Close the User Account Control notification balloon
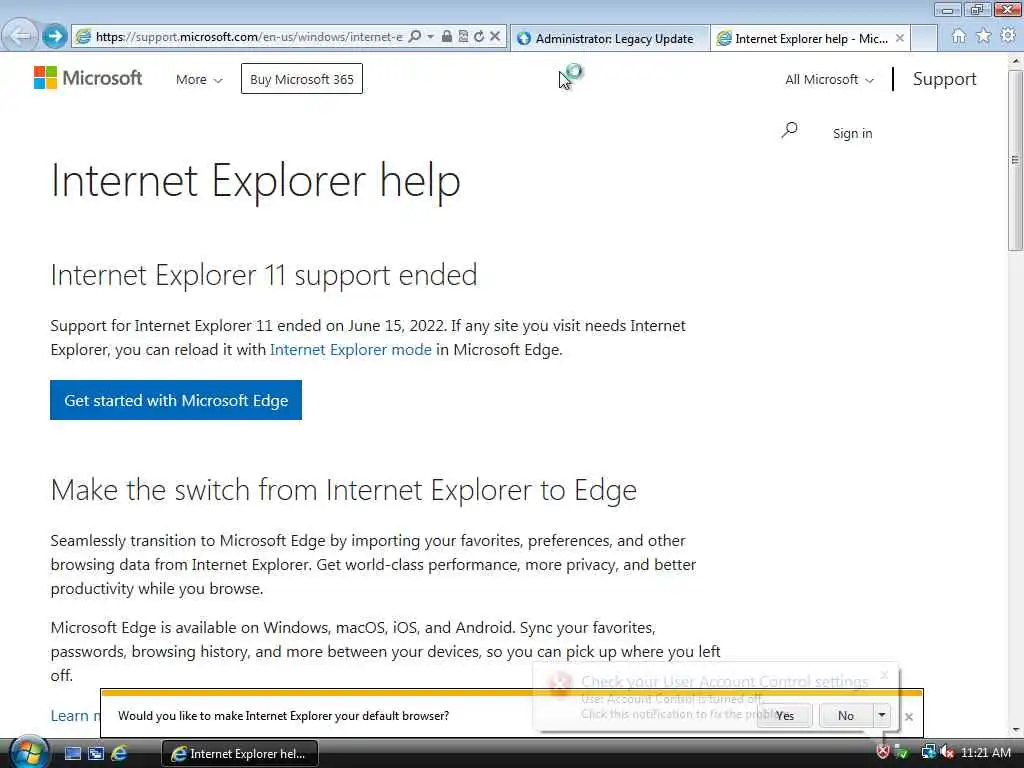Image resolution: width=1024 pixels, height=768 pixels. point(884,675)
